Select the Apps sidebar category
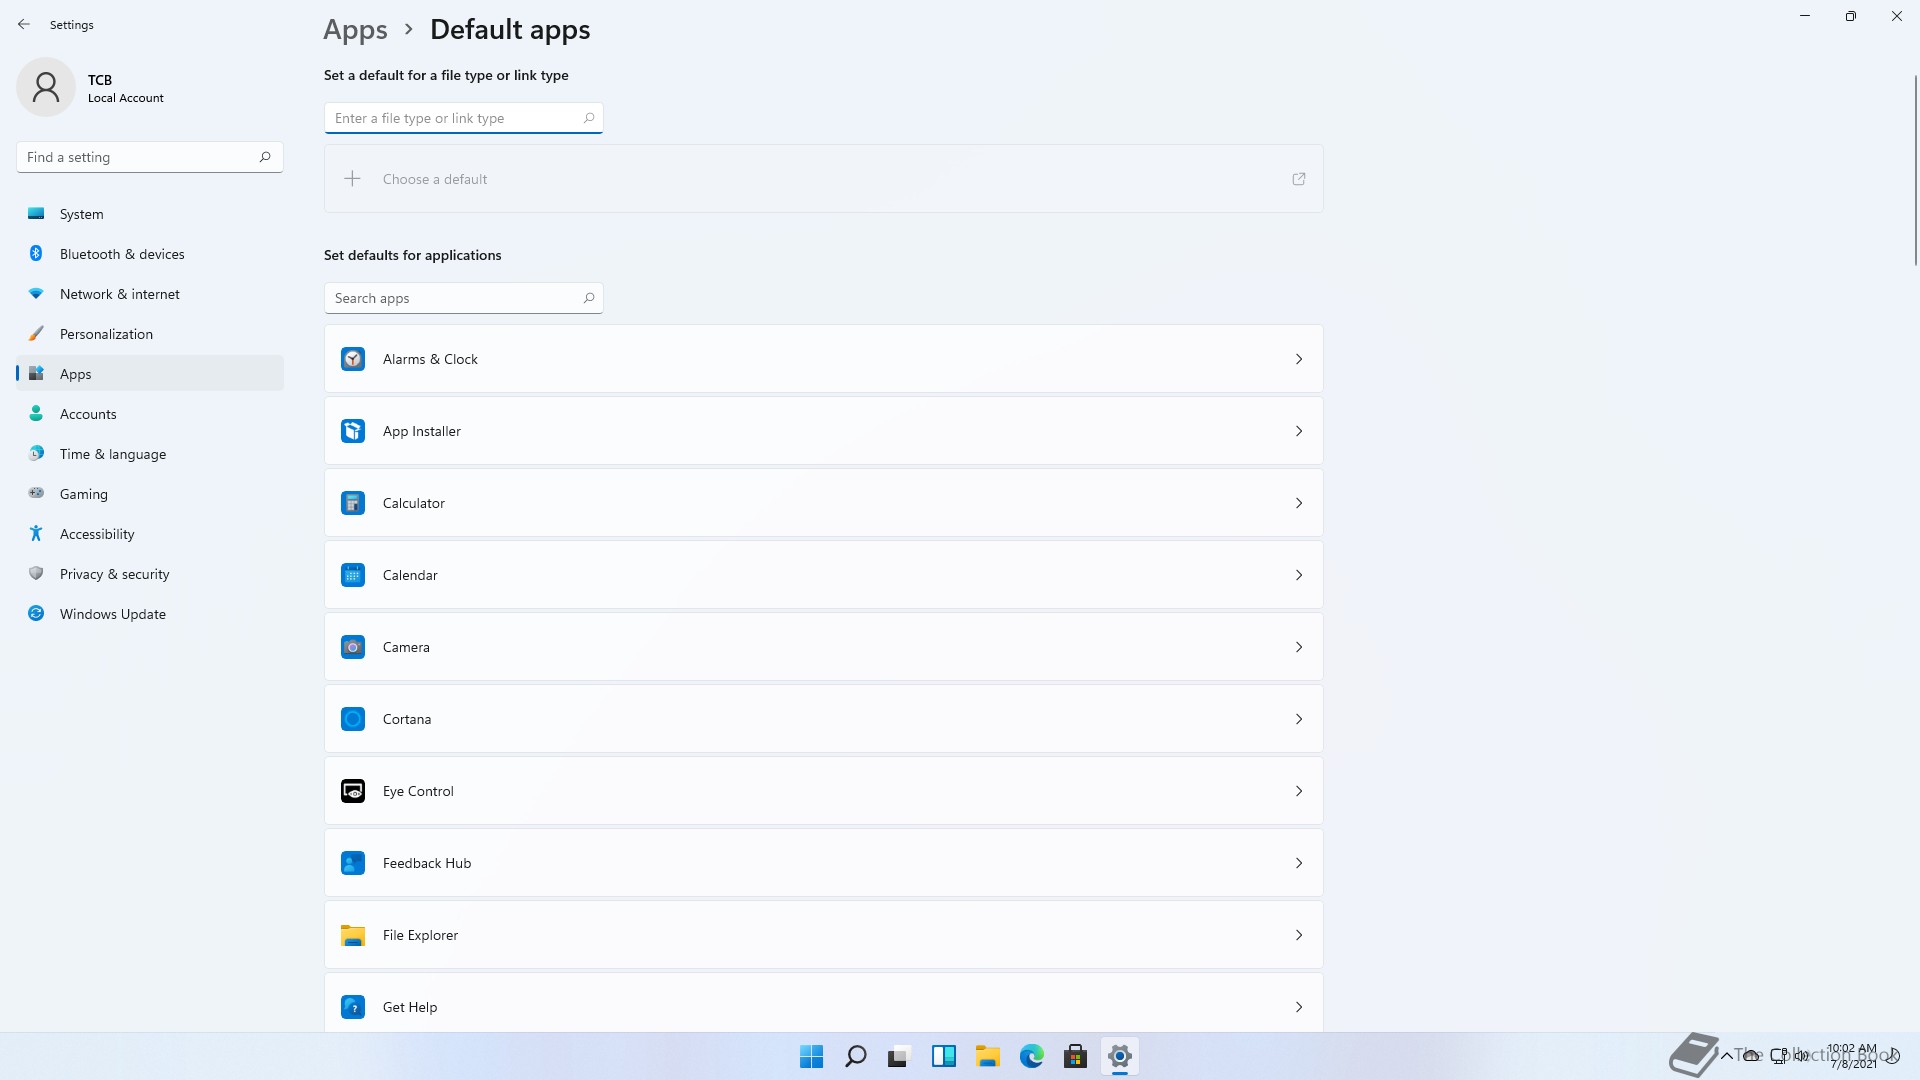The height and width of the screenshot is (1080, 1920). (x=150, y=374)
